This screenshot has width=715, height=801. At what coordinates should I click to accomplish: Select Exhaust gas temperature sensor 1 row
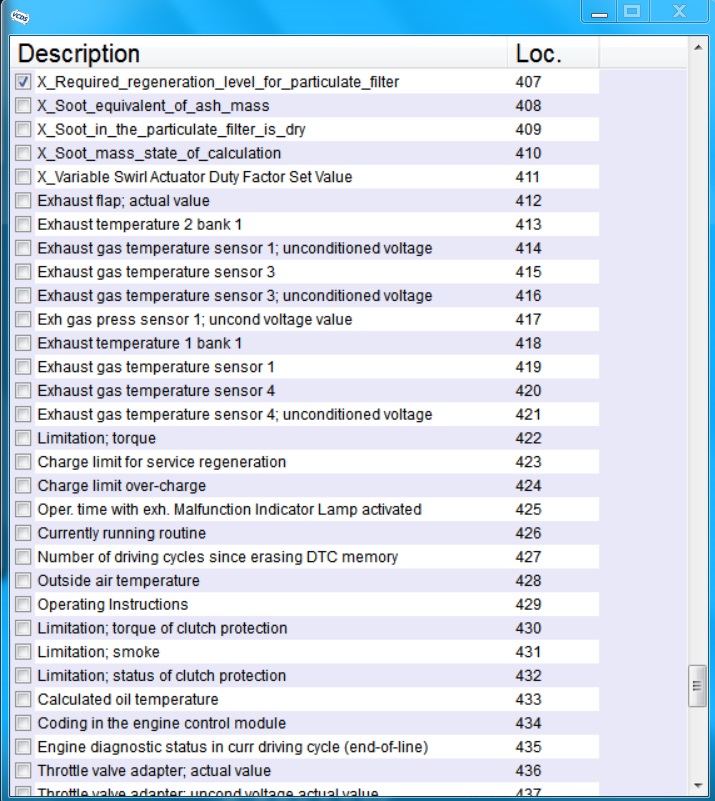coord(305,367)
